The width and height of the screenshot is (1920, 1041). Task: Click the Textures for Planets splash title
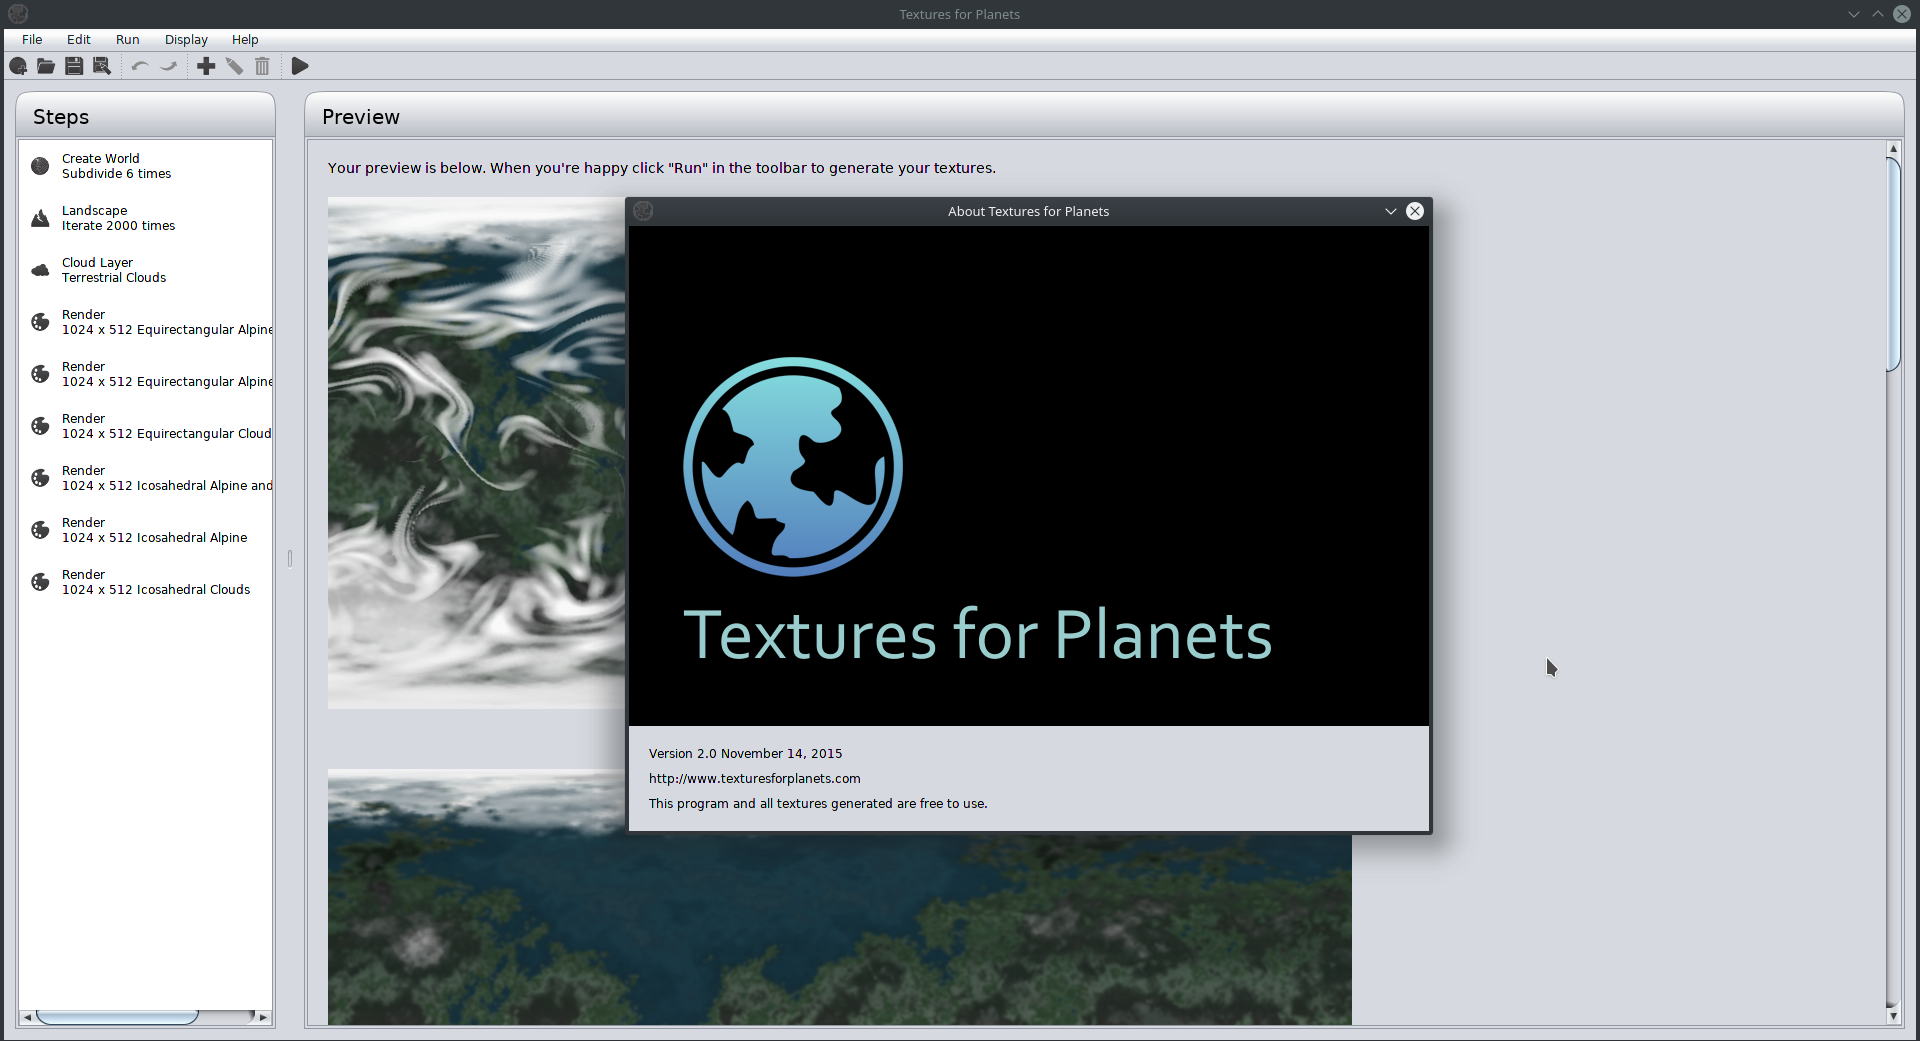(x=977, y=635)
